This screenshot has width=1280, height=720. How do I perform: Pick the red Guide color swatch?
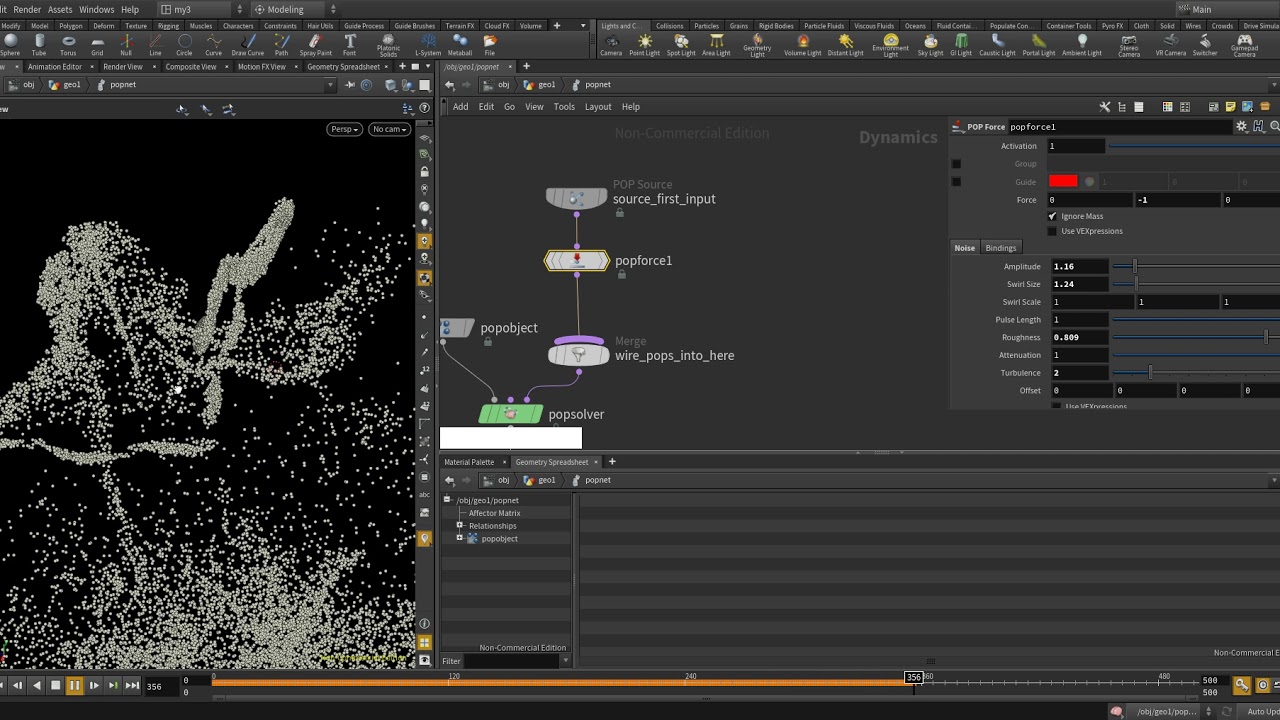point(1063,182)
